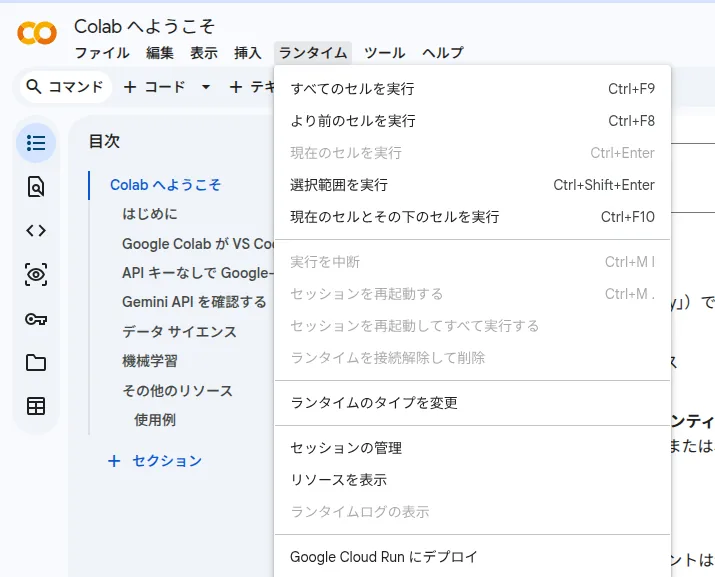Viewport: 715px width, 577px height.
Task: Select 選択範囲を実行 menu item
Action: [x=472, y=185]
